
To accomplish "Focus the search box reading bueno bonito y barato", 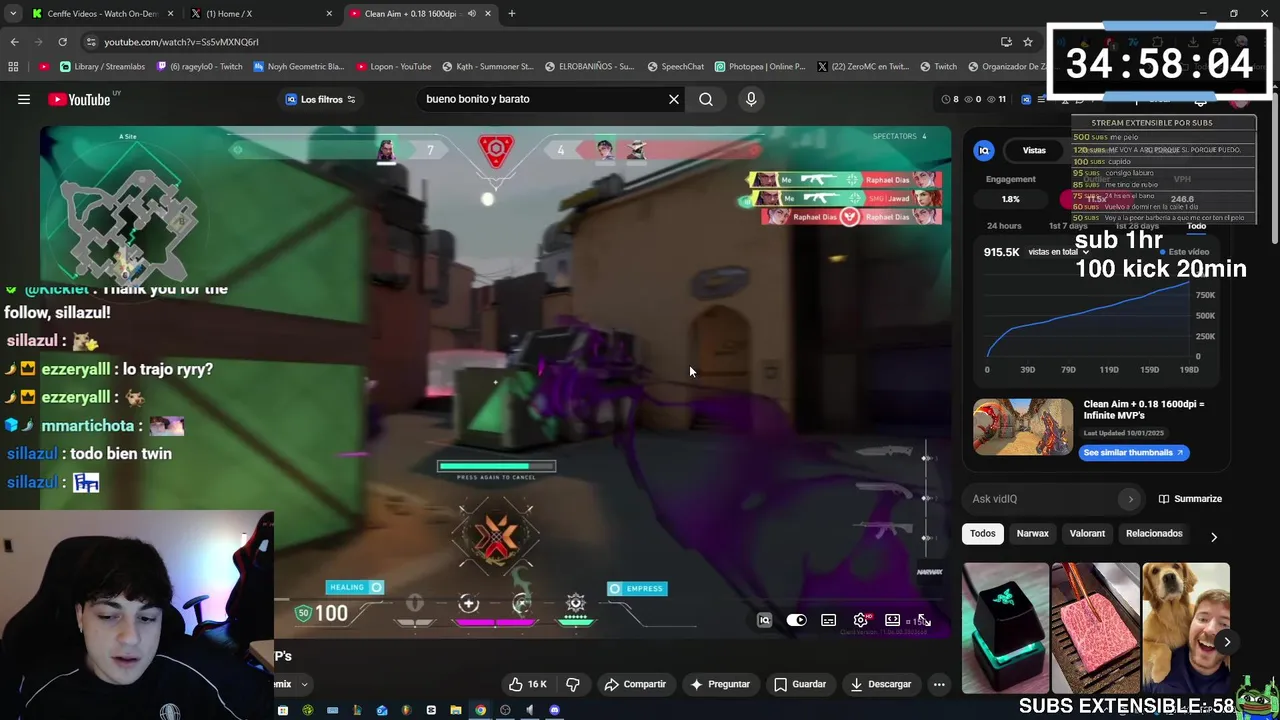I will click(x=543, y=99).
